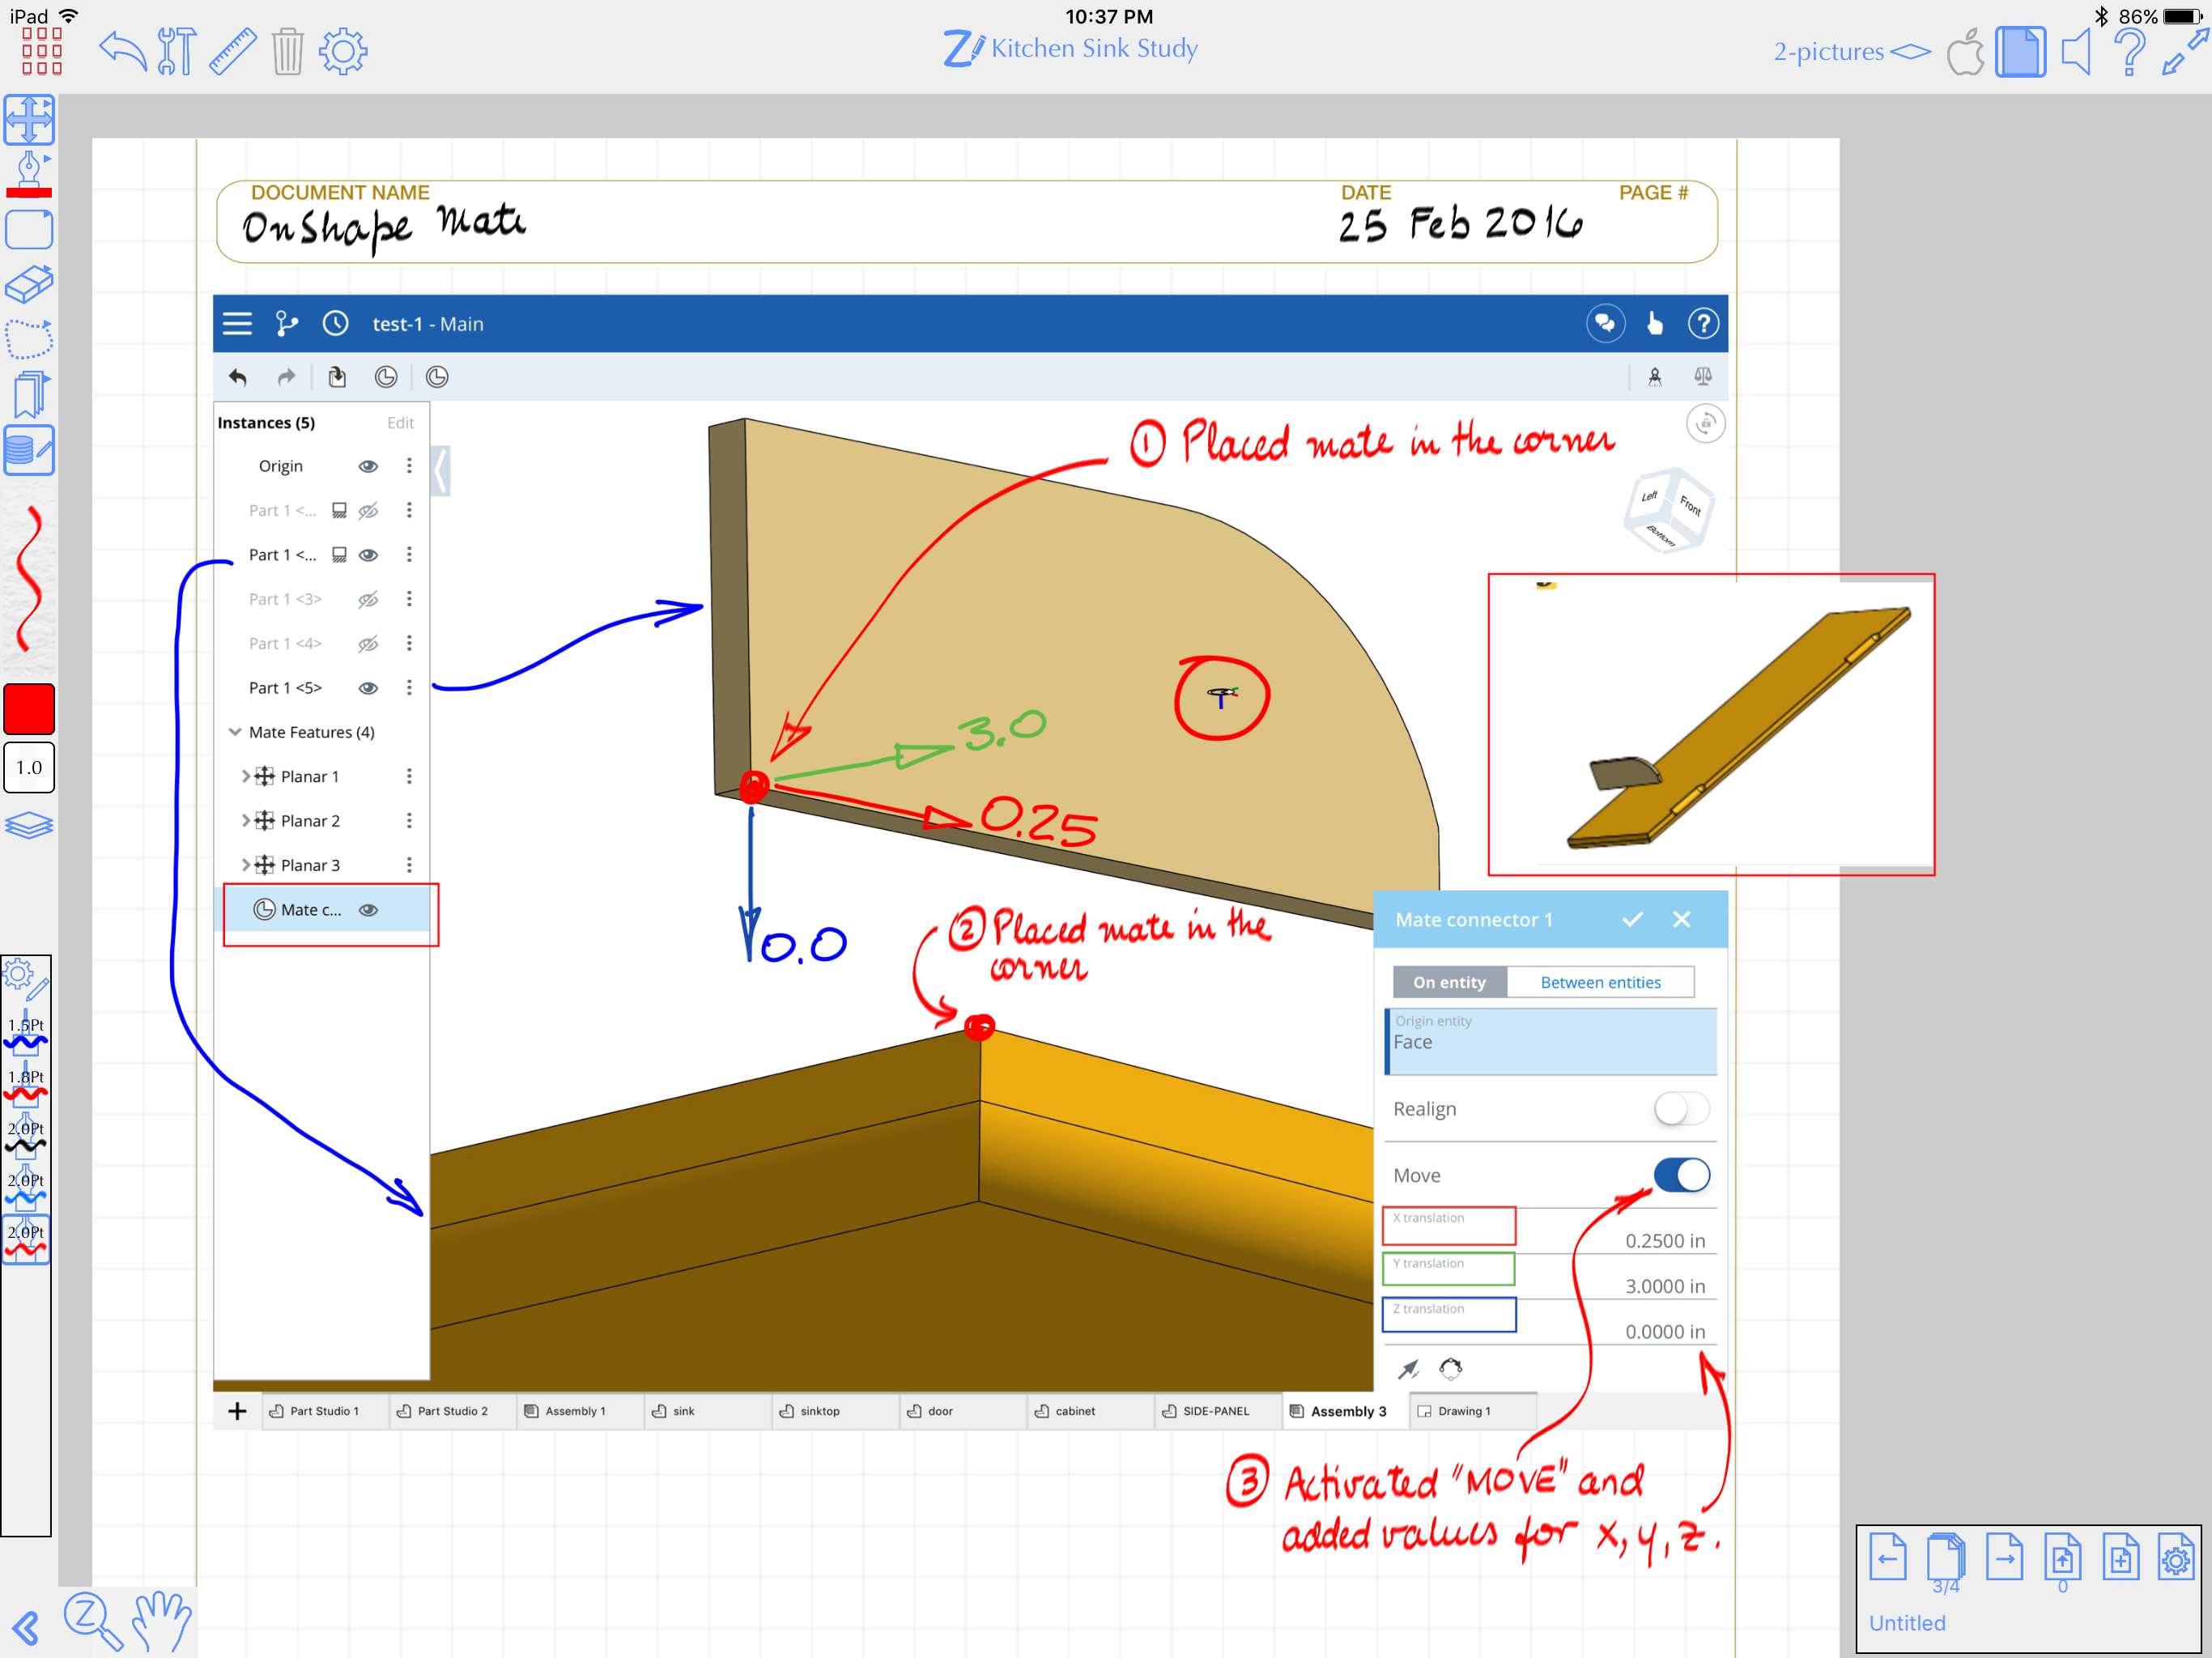
Task: Select Between entities option
Action: tap(1600, 982)
